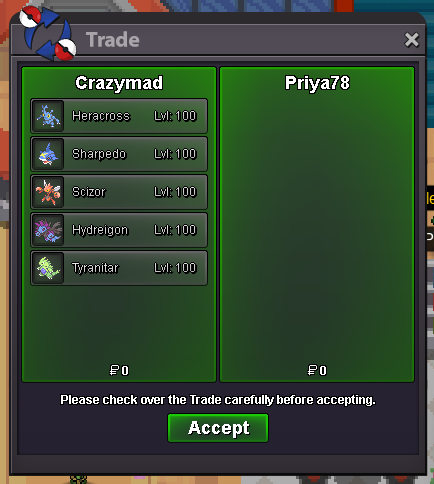Image resolution: width=434 pixels, height=484 pixels.
Task: Click the Sharpedo sprite icon
Action: click(48, 154)
